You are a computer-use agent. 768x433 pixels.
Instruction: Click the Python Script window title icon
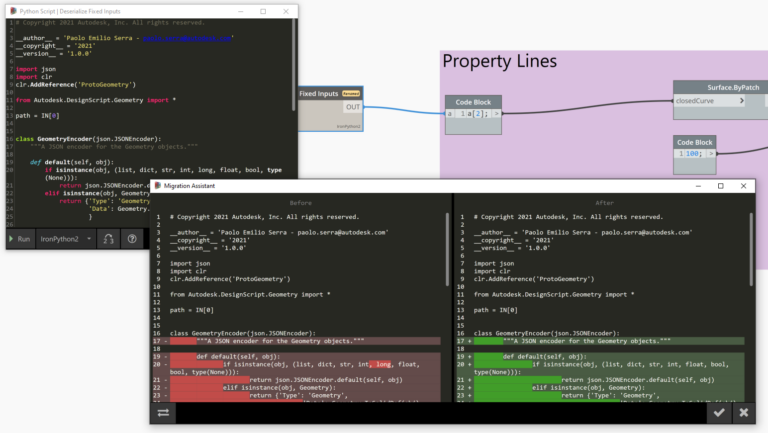13,11
